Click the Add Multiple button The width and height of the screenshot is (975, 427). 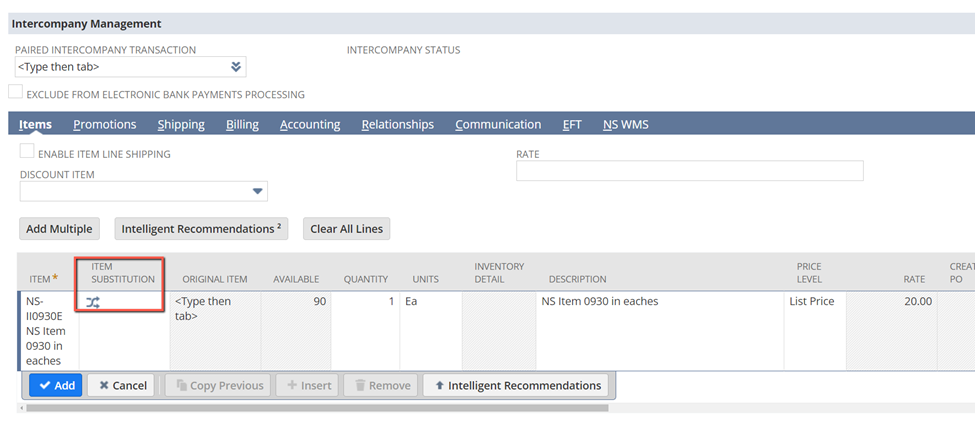59,229
